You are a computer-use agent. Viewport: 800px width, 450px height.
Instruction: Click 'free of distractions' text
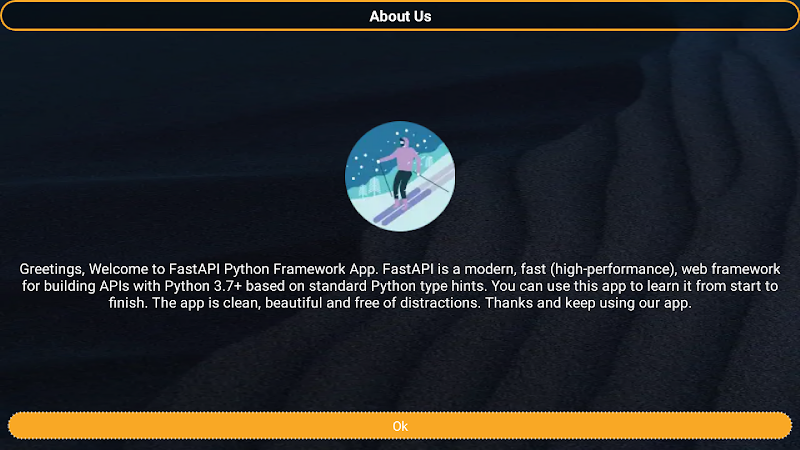click(417, 303)
